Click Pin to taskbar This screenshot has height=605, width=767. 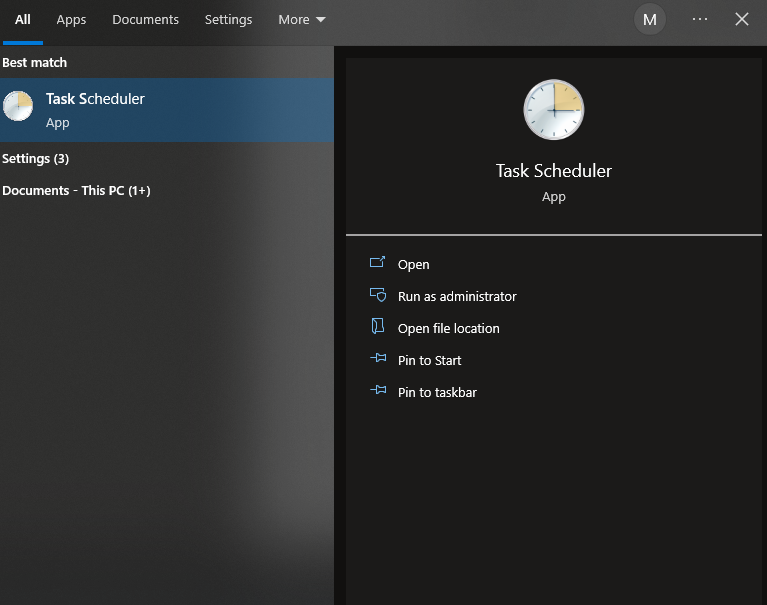point(437,392)
